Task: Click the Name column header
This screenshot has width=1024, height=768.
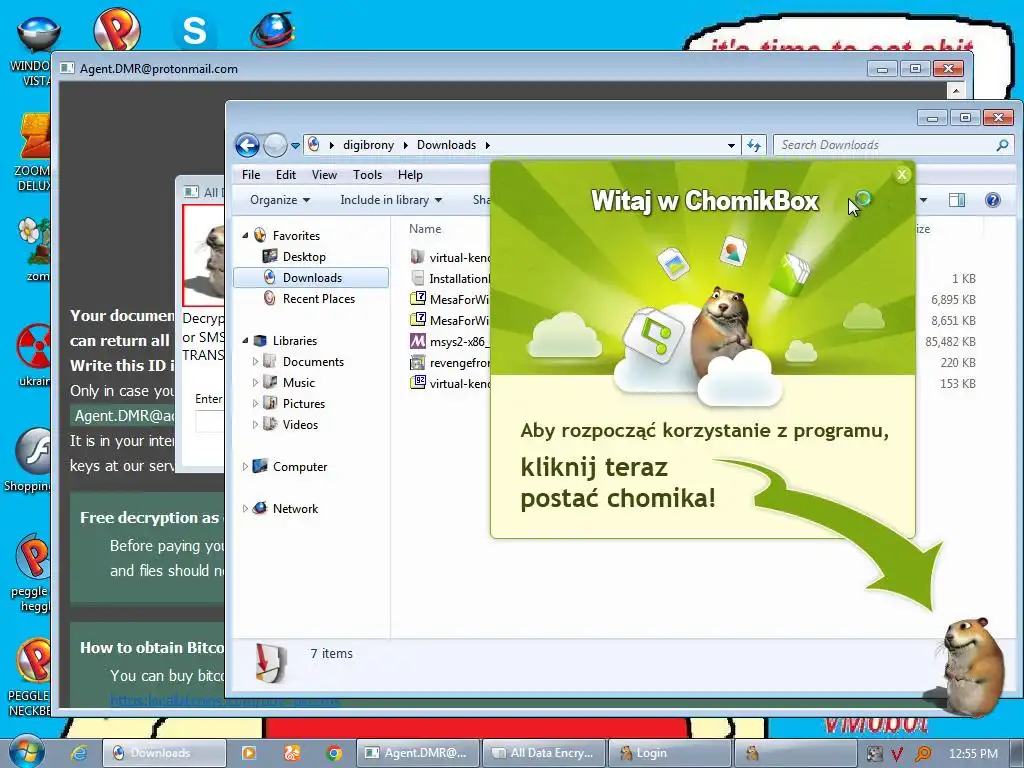Action: pos(425,229)
